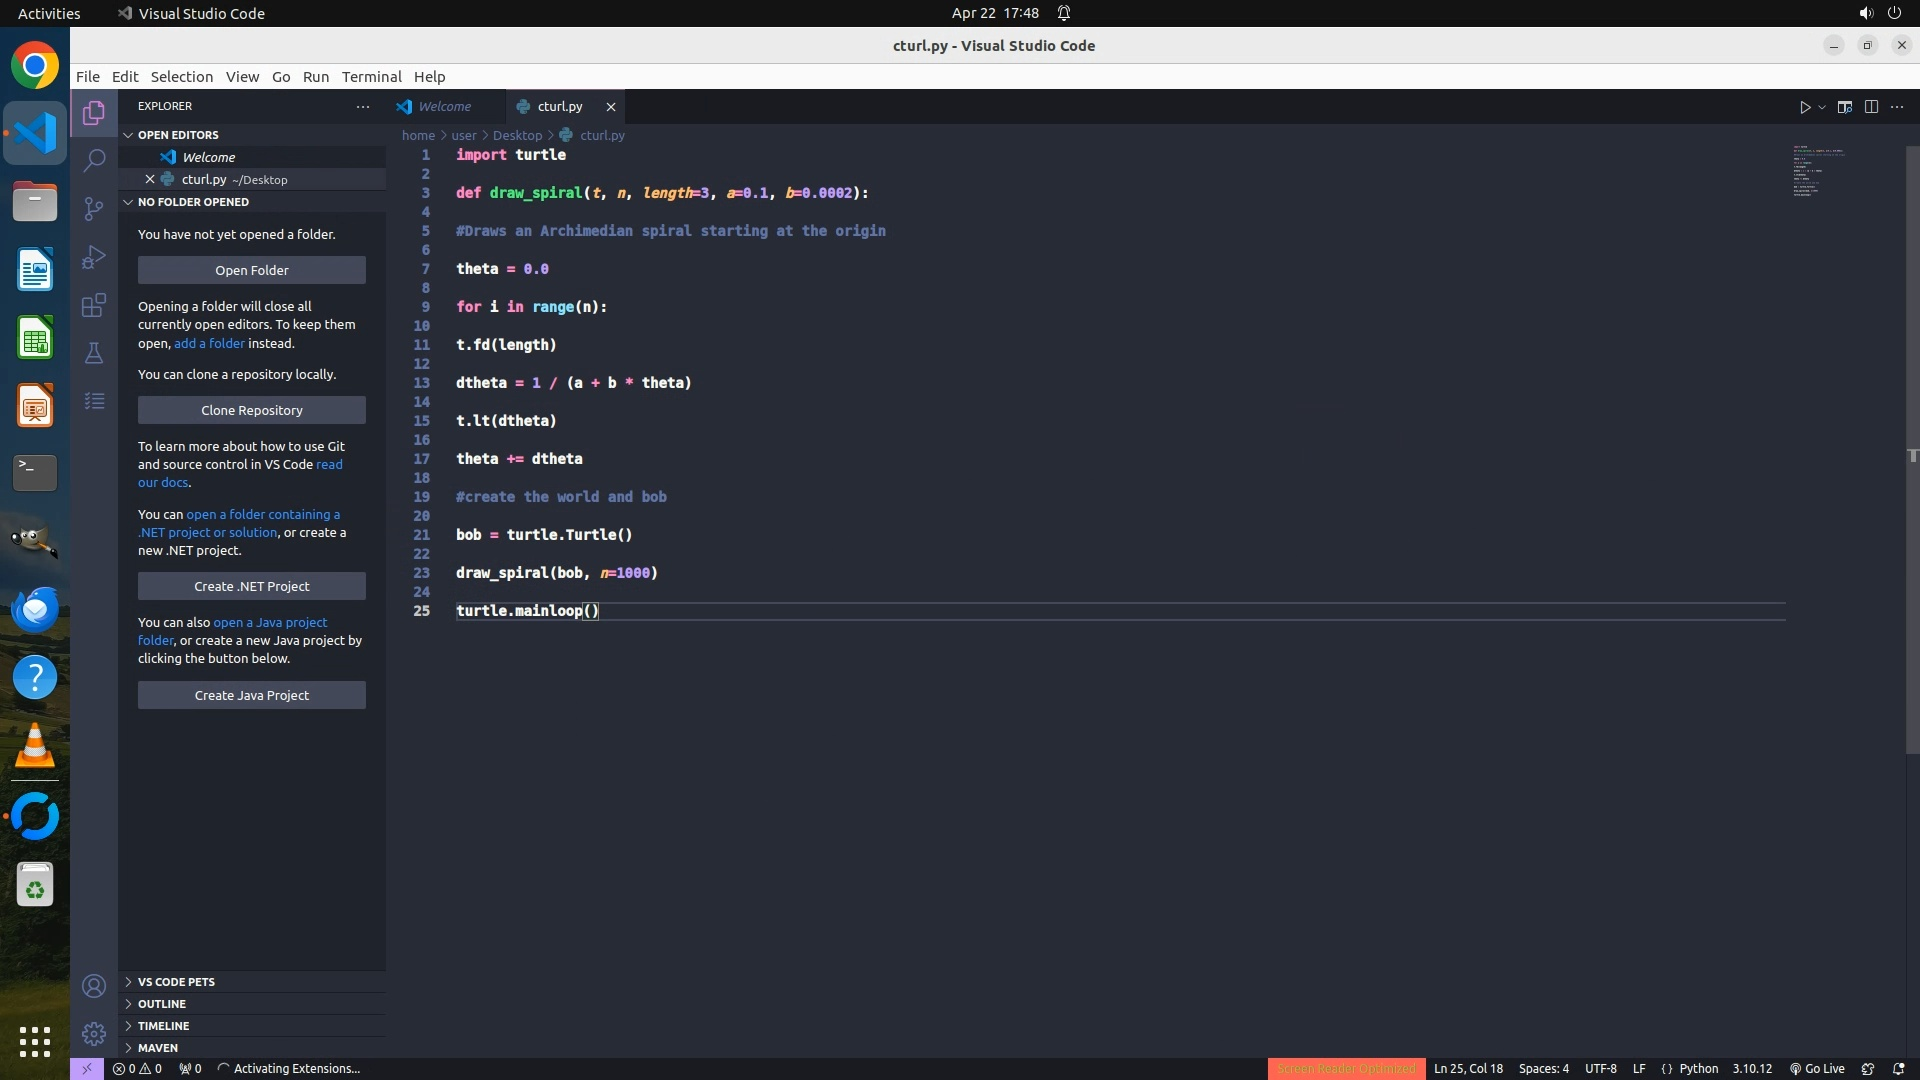The image size is (1920, 1080).
Task: Open the run button dropdown arrow
Action: (x=1822, y=107)
